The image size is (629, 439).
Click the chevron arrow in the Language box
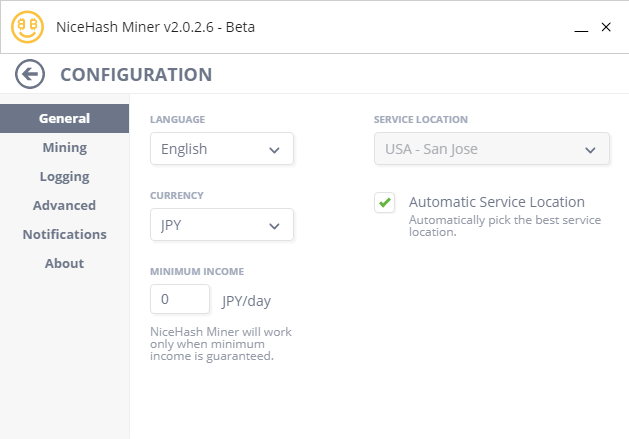tap(274, 150)
